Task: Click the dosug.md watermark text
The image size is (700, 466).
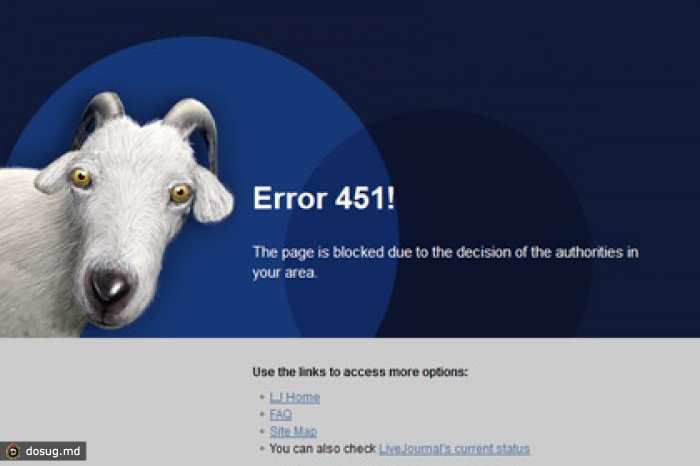Action: tap(53, 451)
